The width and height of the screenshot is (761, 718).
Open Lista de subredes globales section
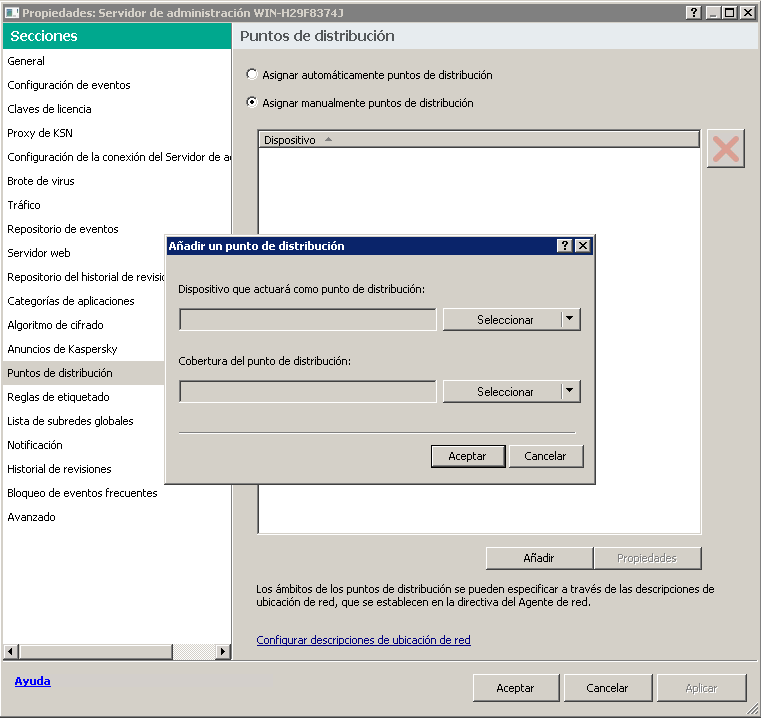click(x=83, y=421)
